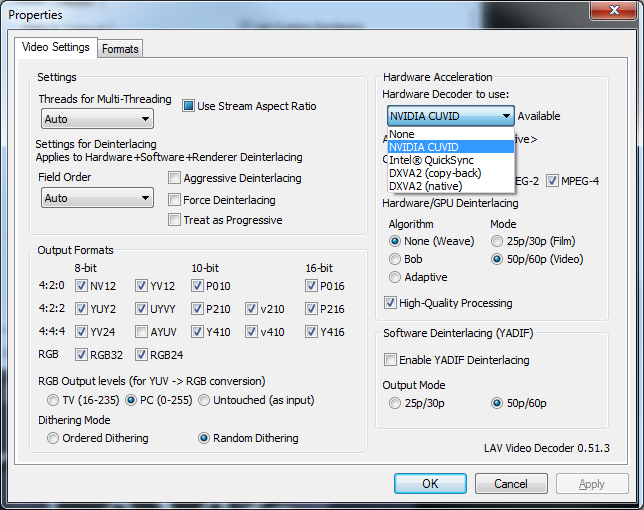Choose DXVA2 (native) in decoder list
This screenshot has height=510, width=644.
tap(451, 186)
